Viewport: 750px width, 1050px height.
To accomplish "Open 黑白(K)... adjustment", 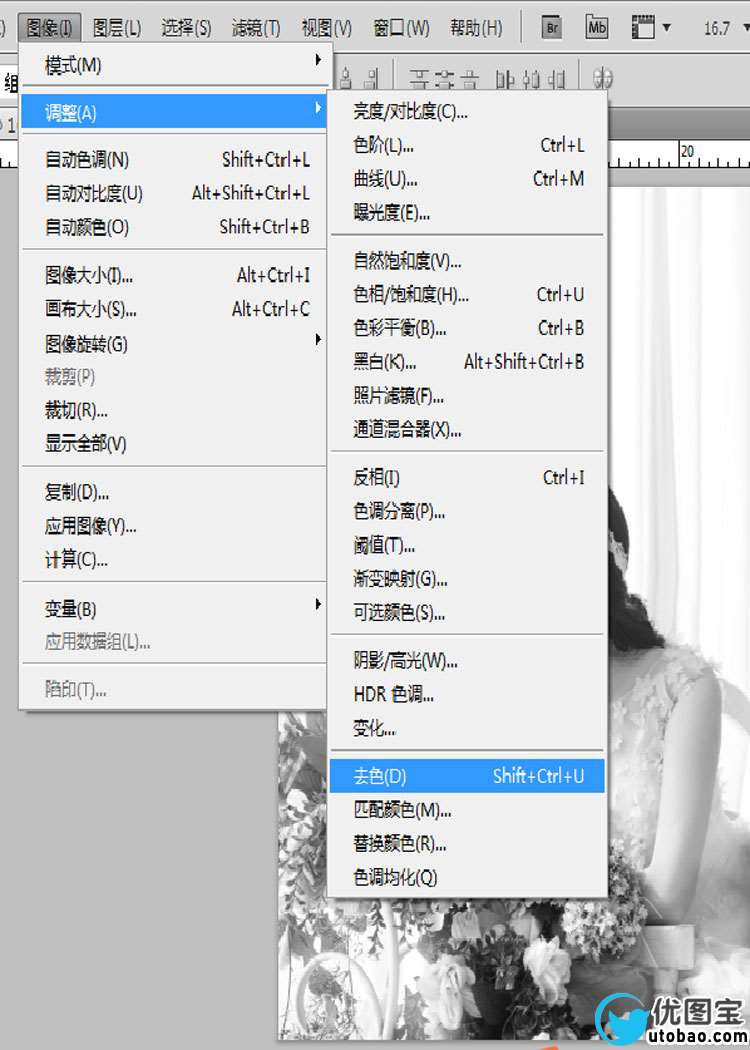I will pyautogui.click(x=467, y=362).
